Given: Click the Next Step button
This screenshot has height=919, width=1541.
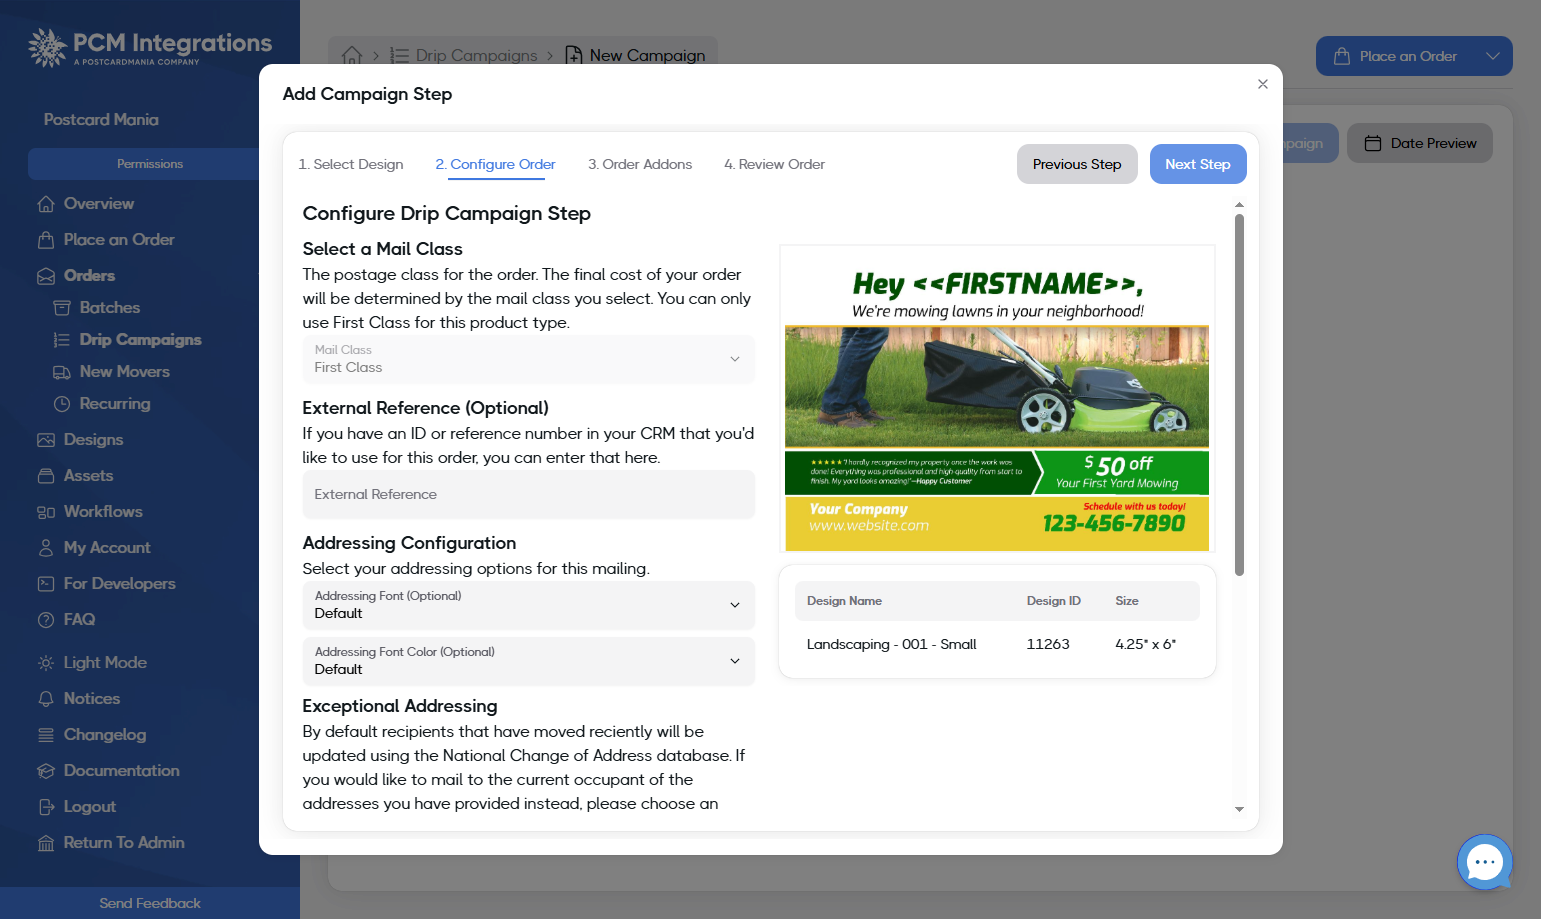Looking at the screenshot, I should [x=1198, y=164].
